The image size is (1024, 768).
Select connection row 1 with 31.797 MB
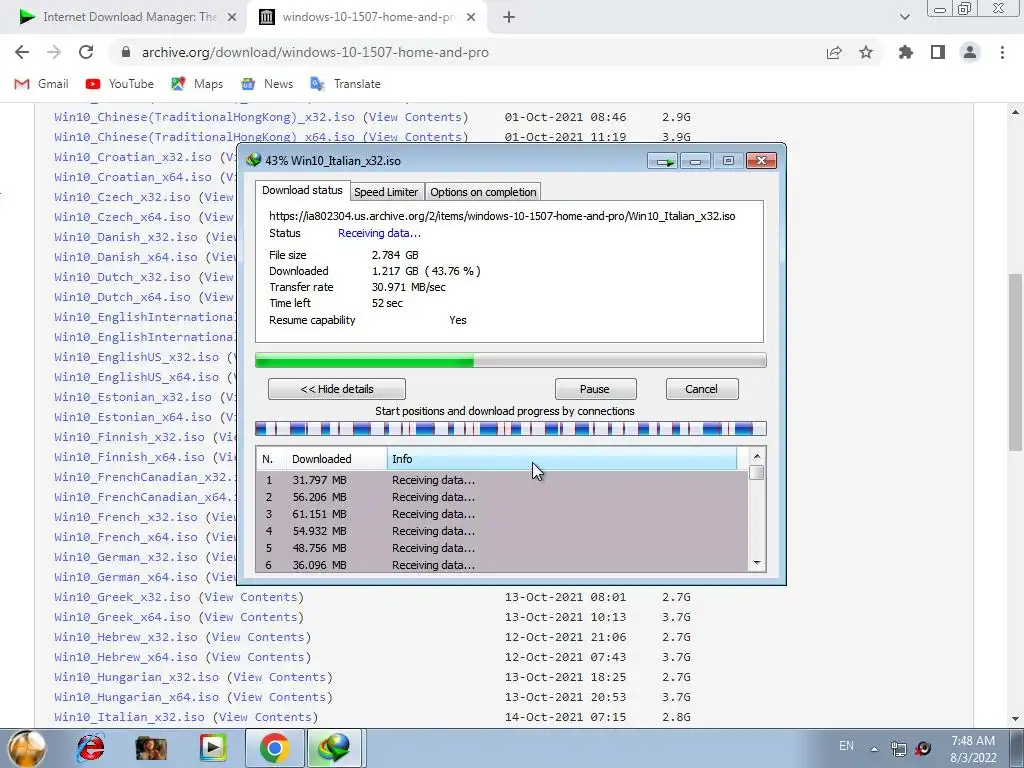tap(502, 480)
